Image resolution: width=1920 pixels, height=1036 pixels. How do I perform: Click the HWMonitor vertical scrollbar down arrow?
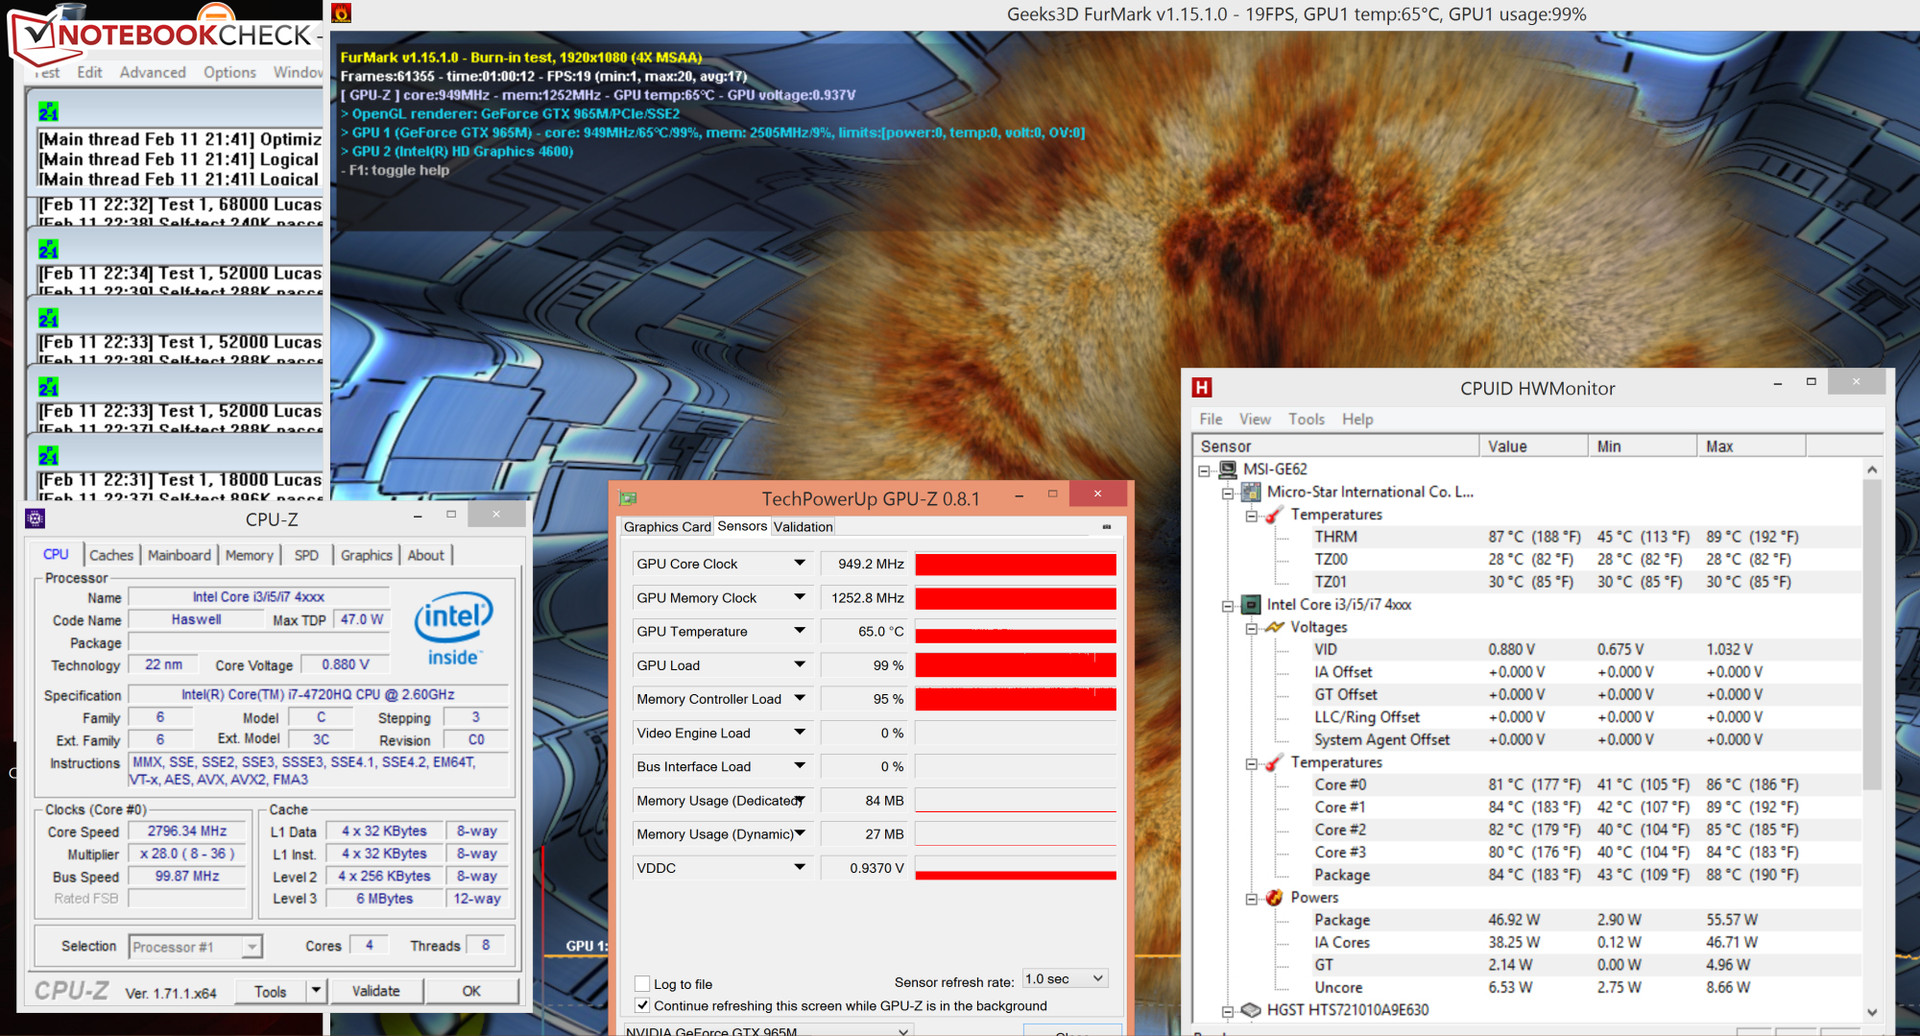[1872, 1012]
